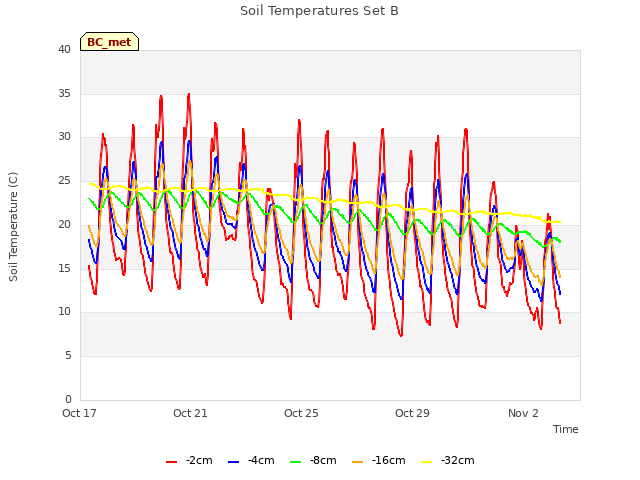Image resolution: width=640 pixels, height=480 pixels.
Task: Click the 5 y-axis tick label
Action: click(x=68, y=356)
